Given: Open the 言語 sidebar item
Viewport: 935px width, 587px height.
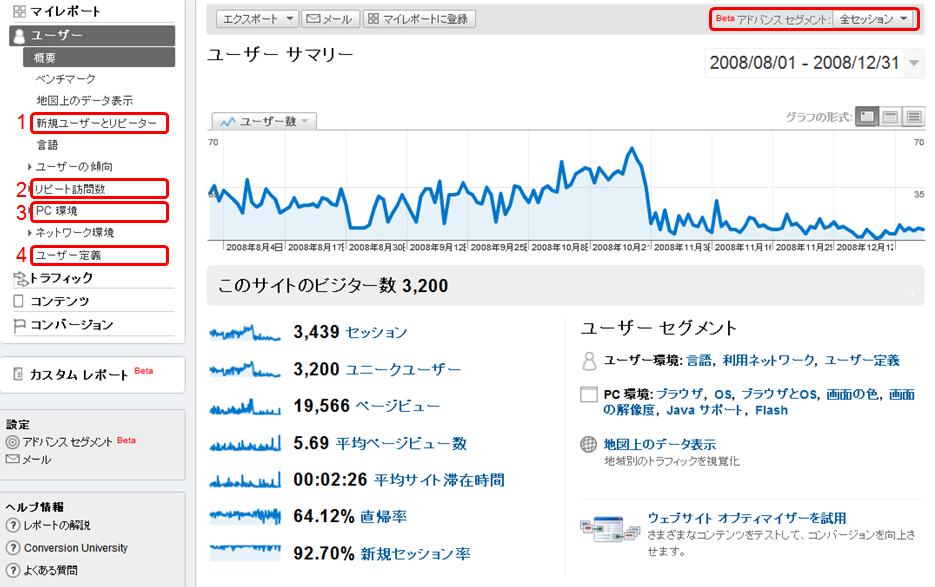Looking at the screenshot, I should coord(47,144).
